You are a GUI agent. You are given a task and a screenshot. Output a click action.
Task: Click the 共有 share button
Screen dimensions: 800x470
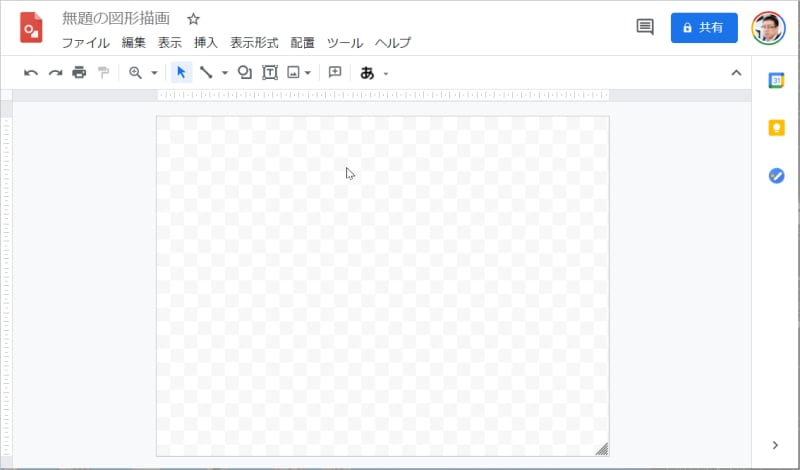pos(704,28)
